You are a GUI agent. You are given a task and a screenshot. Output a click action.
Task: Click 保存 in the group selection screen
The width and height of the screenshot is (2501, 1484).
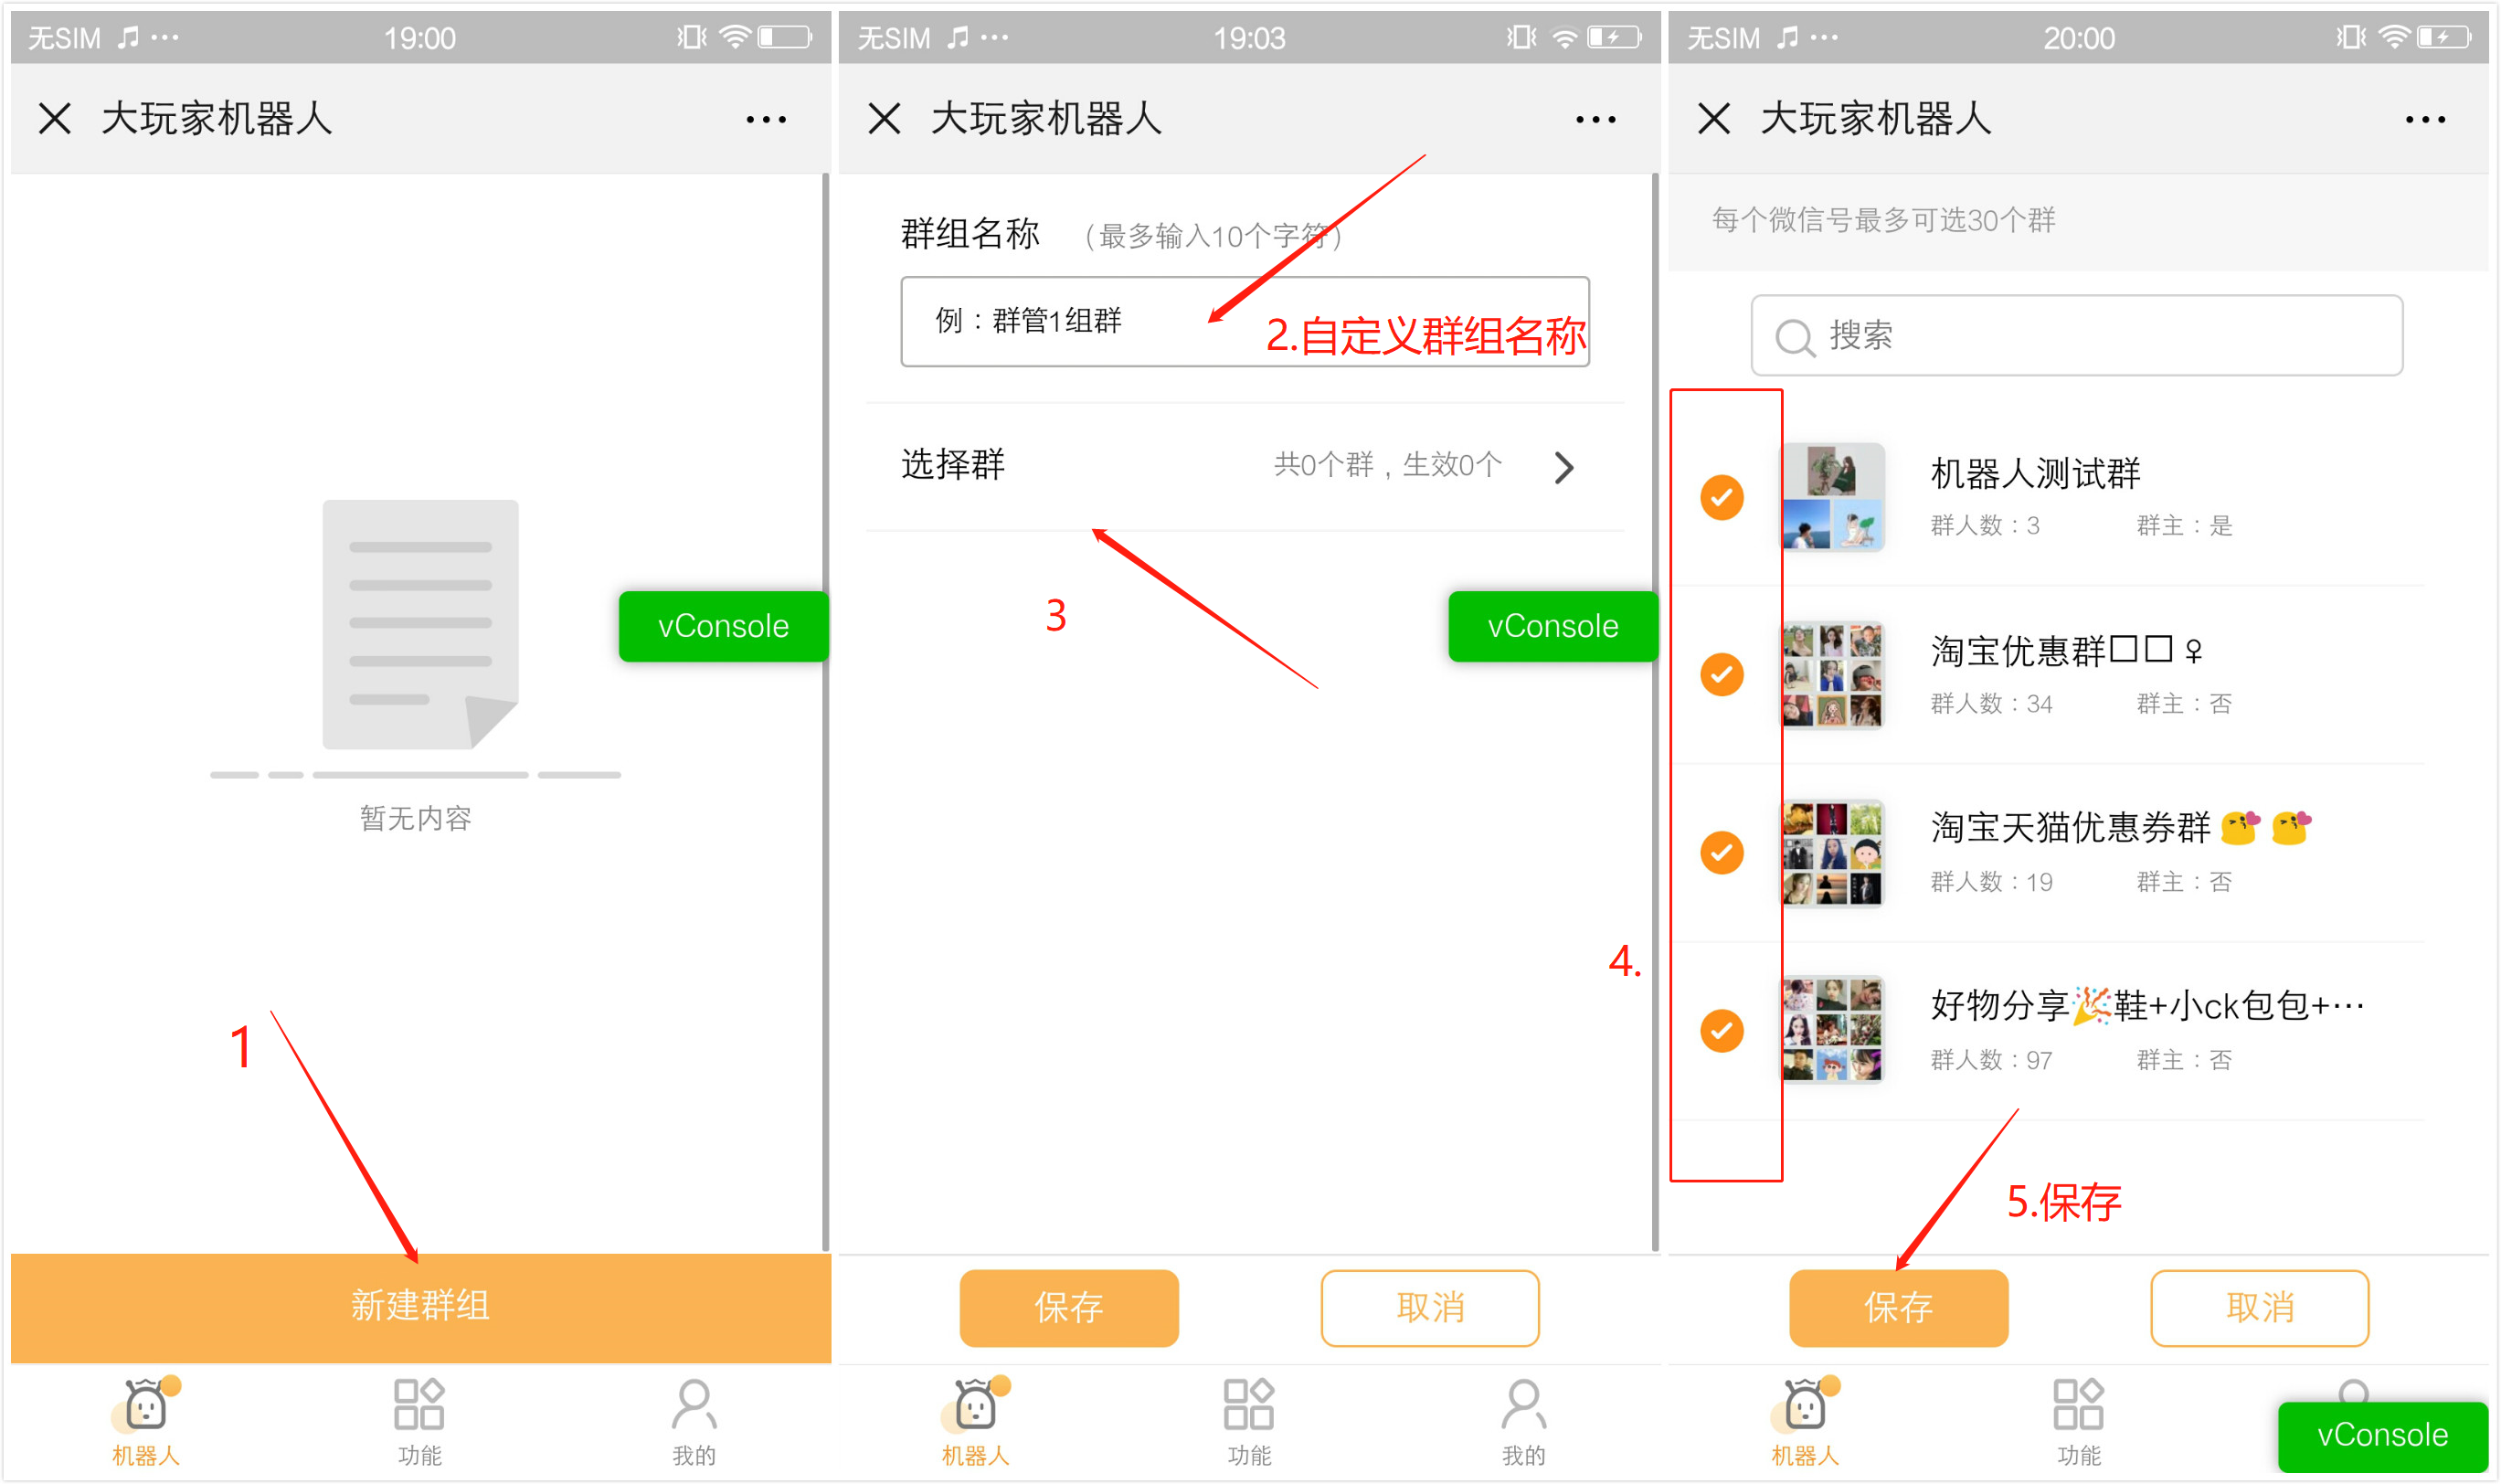click(x=1898, y=1307)
